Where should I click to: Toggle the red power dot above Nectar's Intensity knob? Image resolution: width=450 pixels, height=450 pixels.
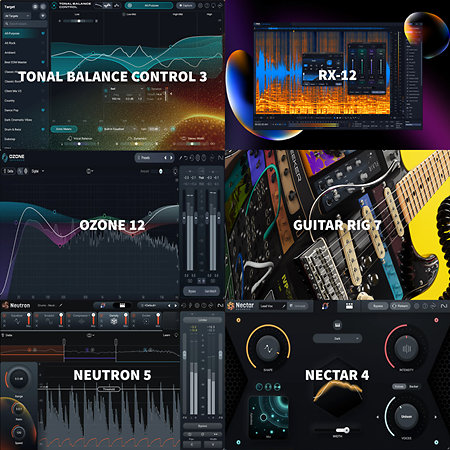tap(436, 320)
